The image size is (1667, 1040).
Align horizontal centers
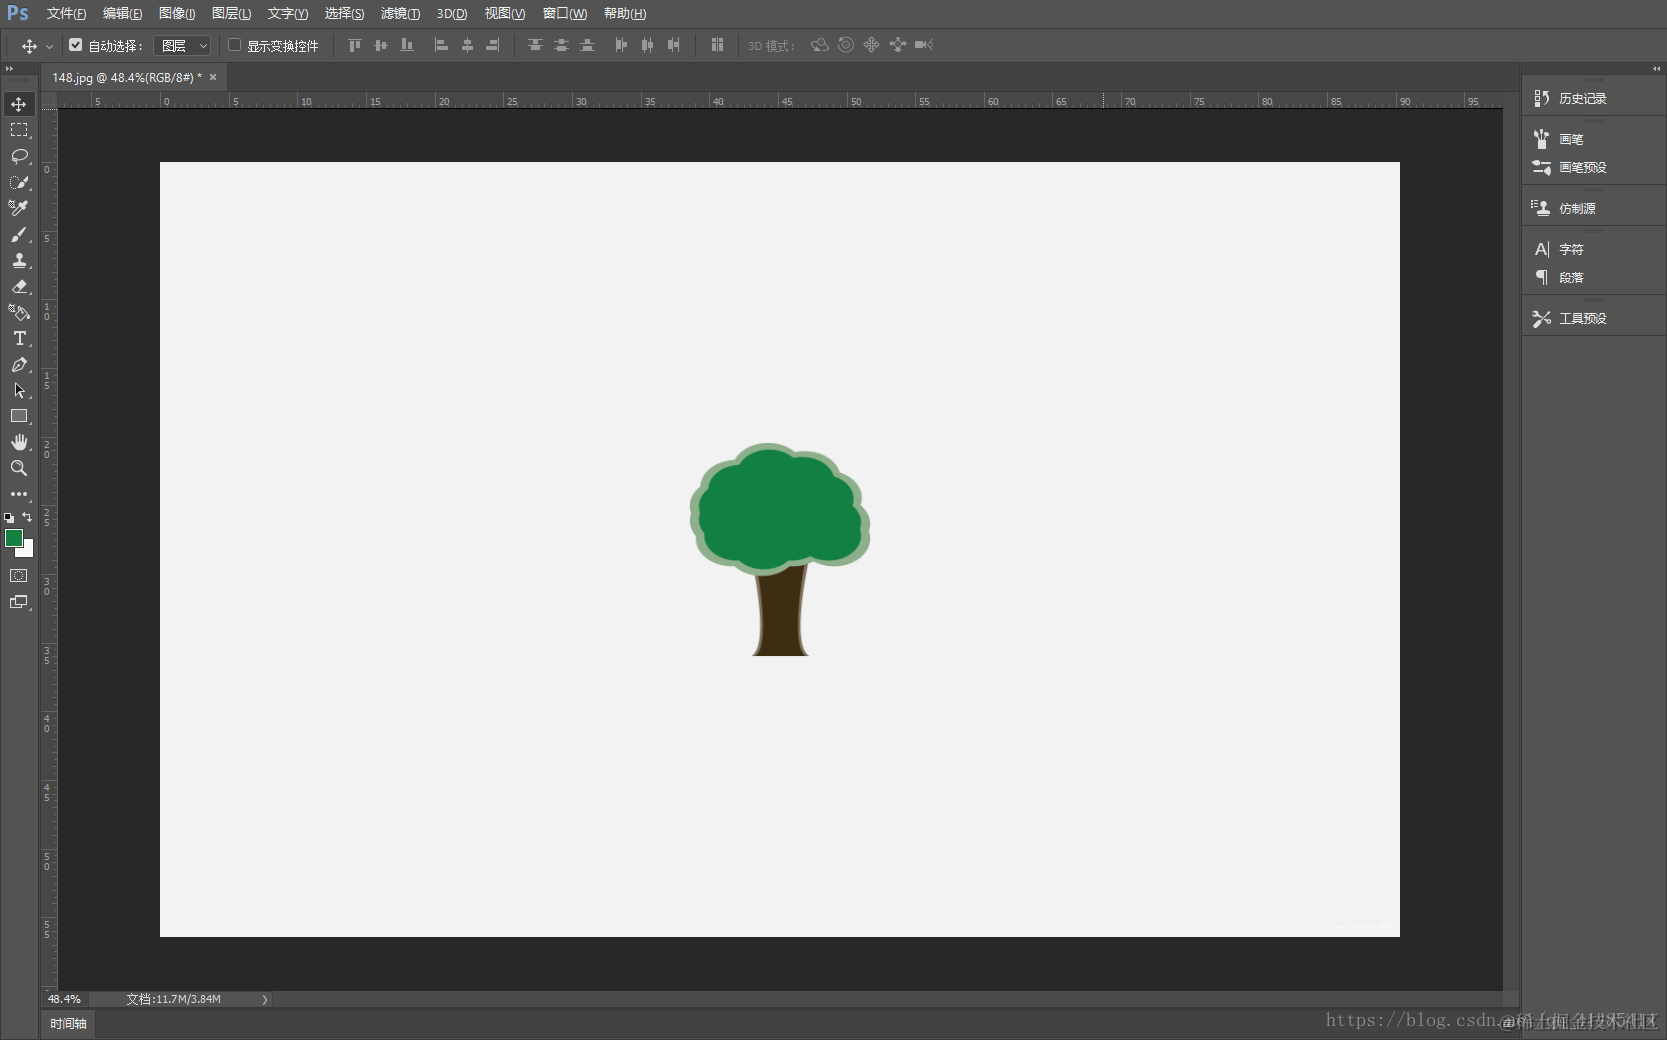pos(467,45)
